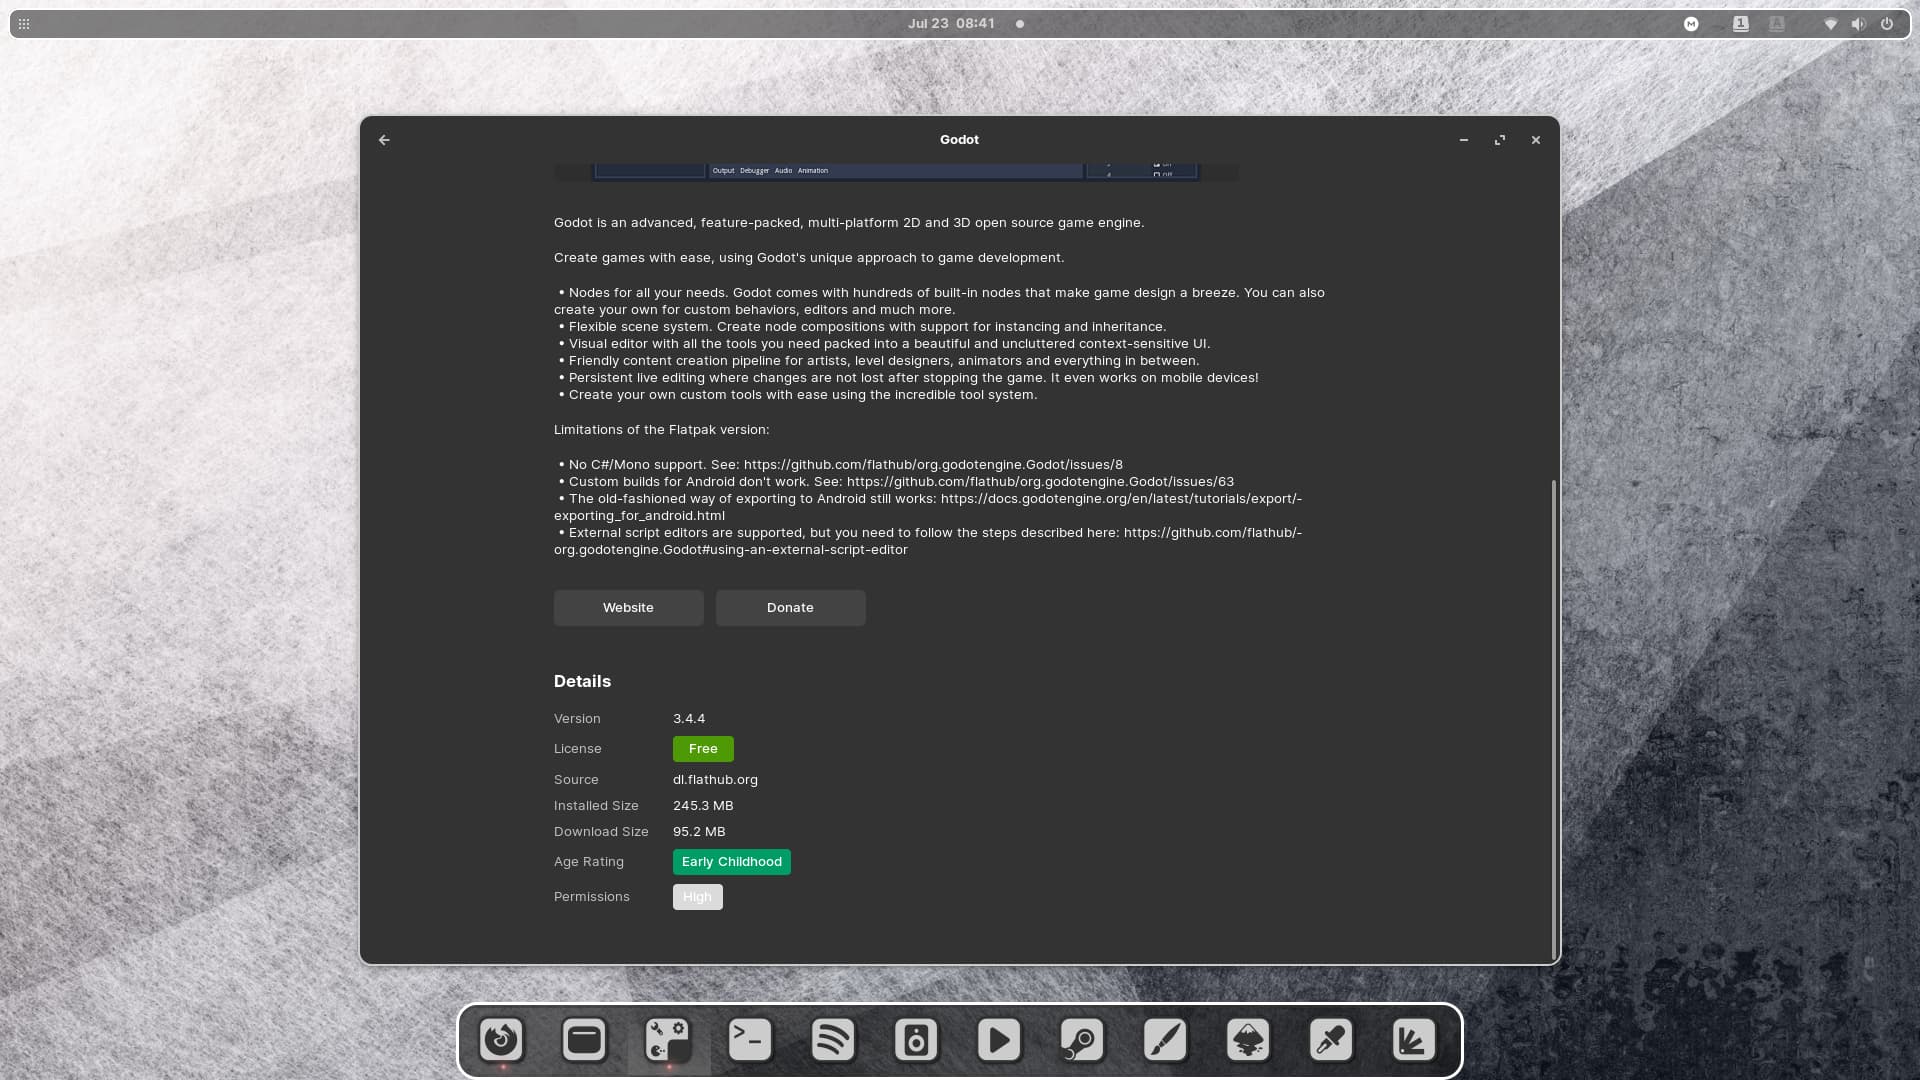Click the Persistent live editing bullet
1920x1080 pixels.
coord(908,378)
